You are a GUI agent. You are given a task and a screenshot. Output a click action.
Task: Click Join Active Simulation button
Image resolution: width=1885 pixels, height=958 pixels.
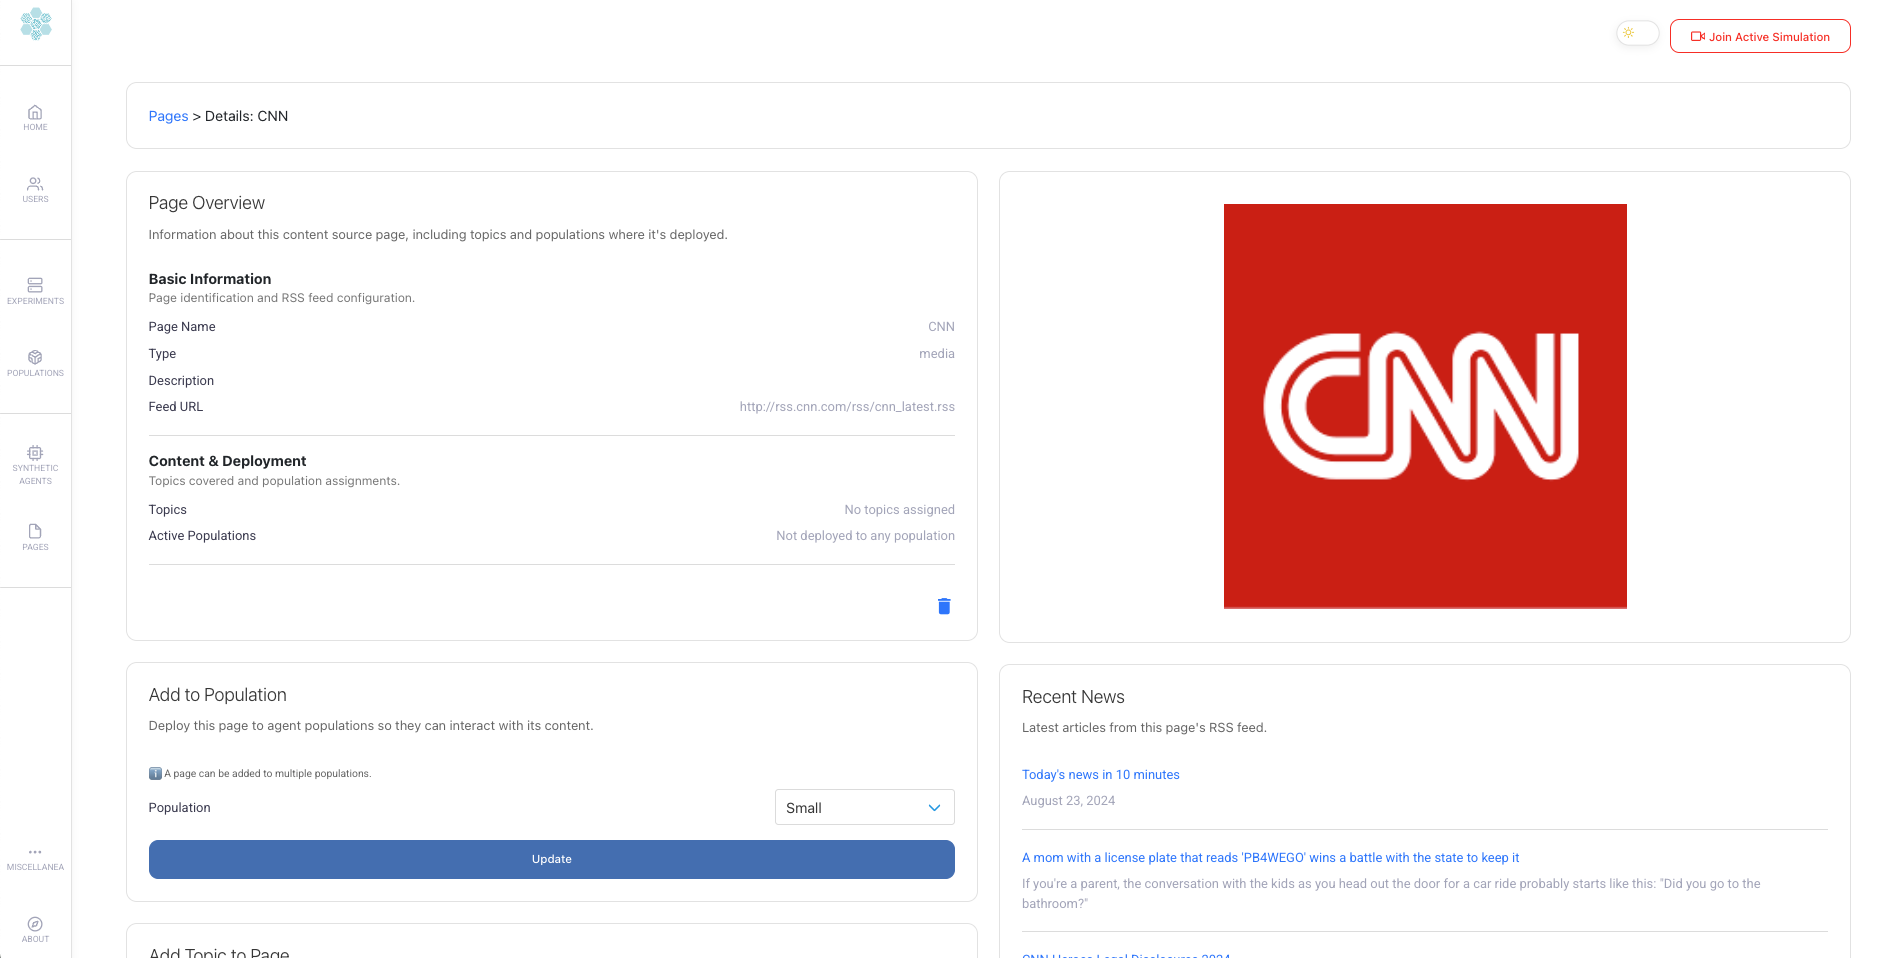pyautogui.click(x=1759, y=37)
